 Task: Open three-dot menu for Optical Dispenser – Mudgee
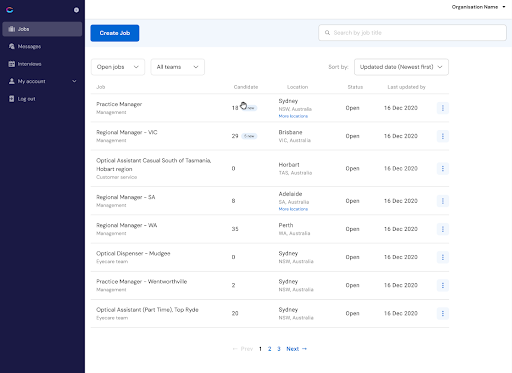(x=443, y=257)
